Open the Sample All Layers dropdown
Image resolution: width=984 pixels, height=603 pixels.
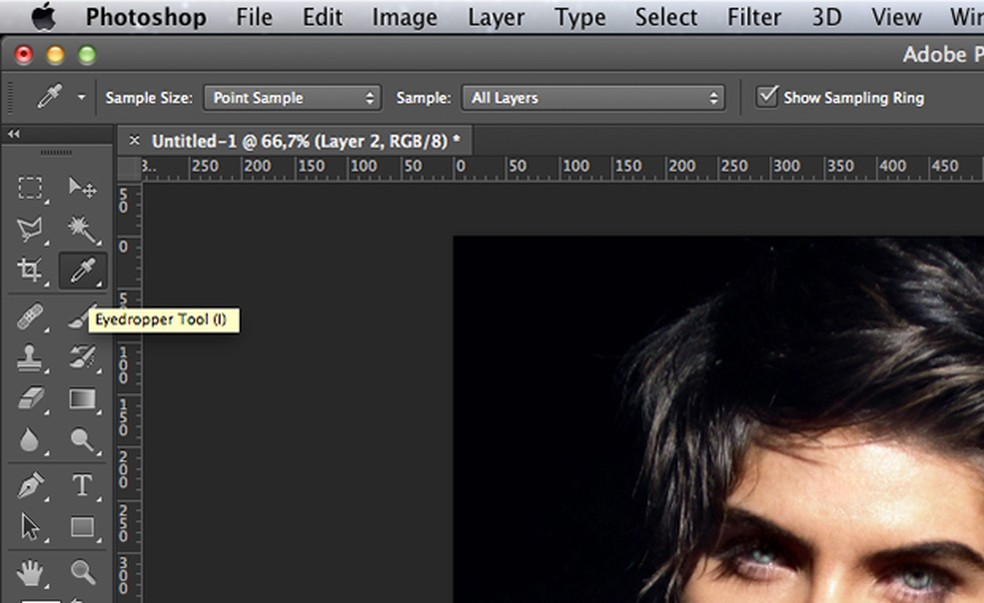pyautogui.click(x=593, y=98)
